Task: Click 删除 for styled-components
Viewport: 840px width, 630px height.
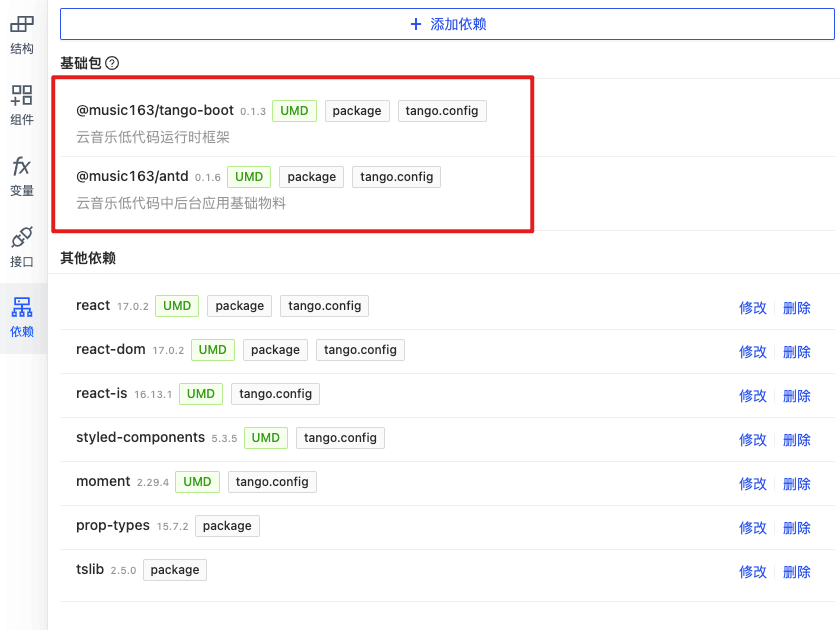Action: pos(797,440)
